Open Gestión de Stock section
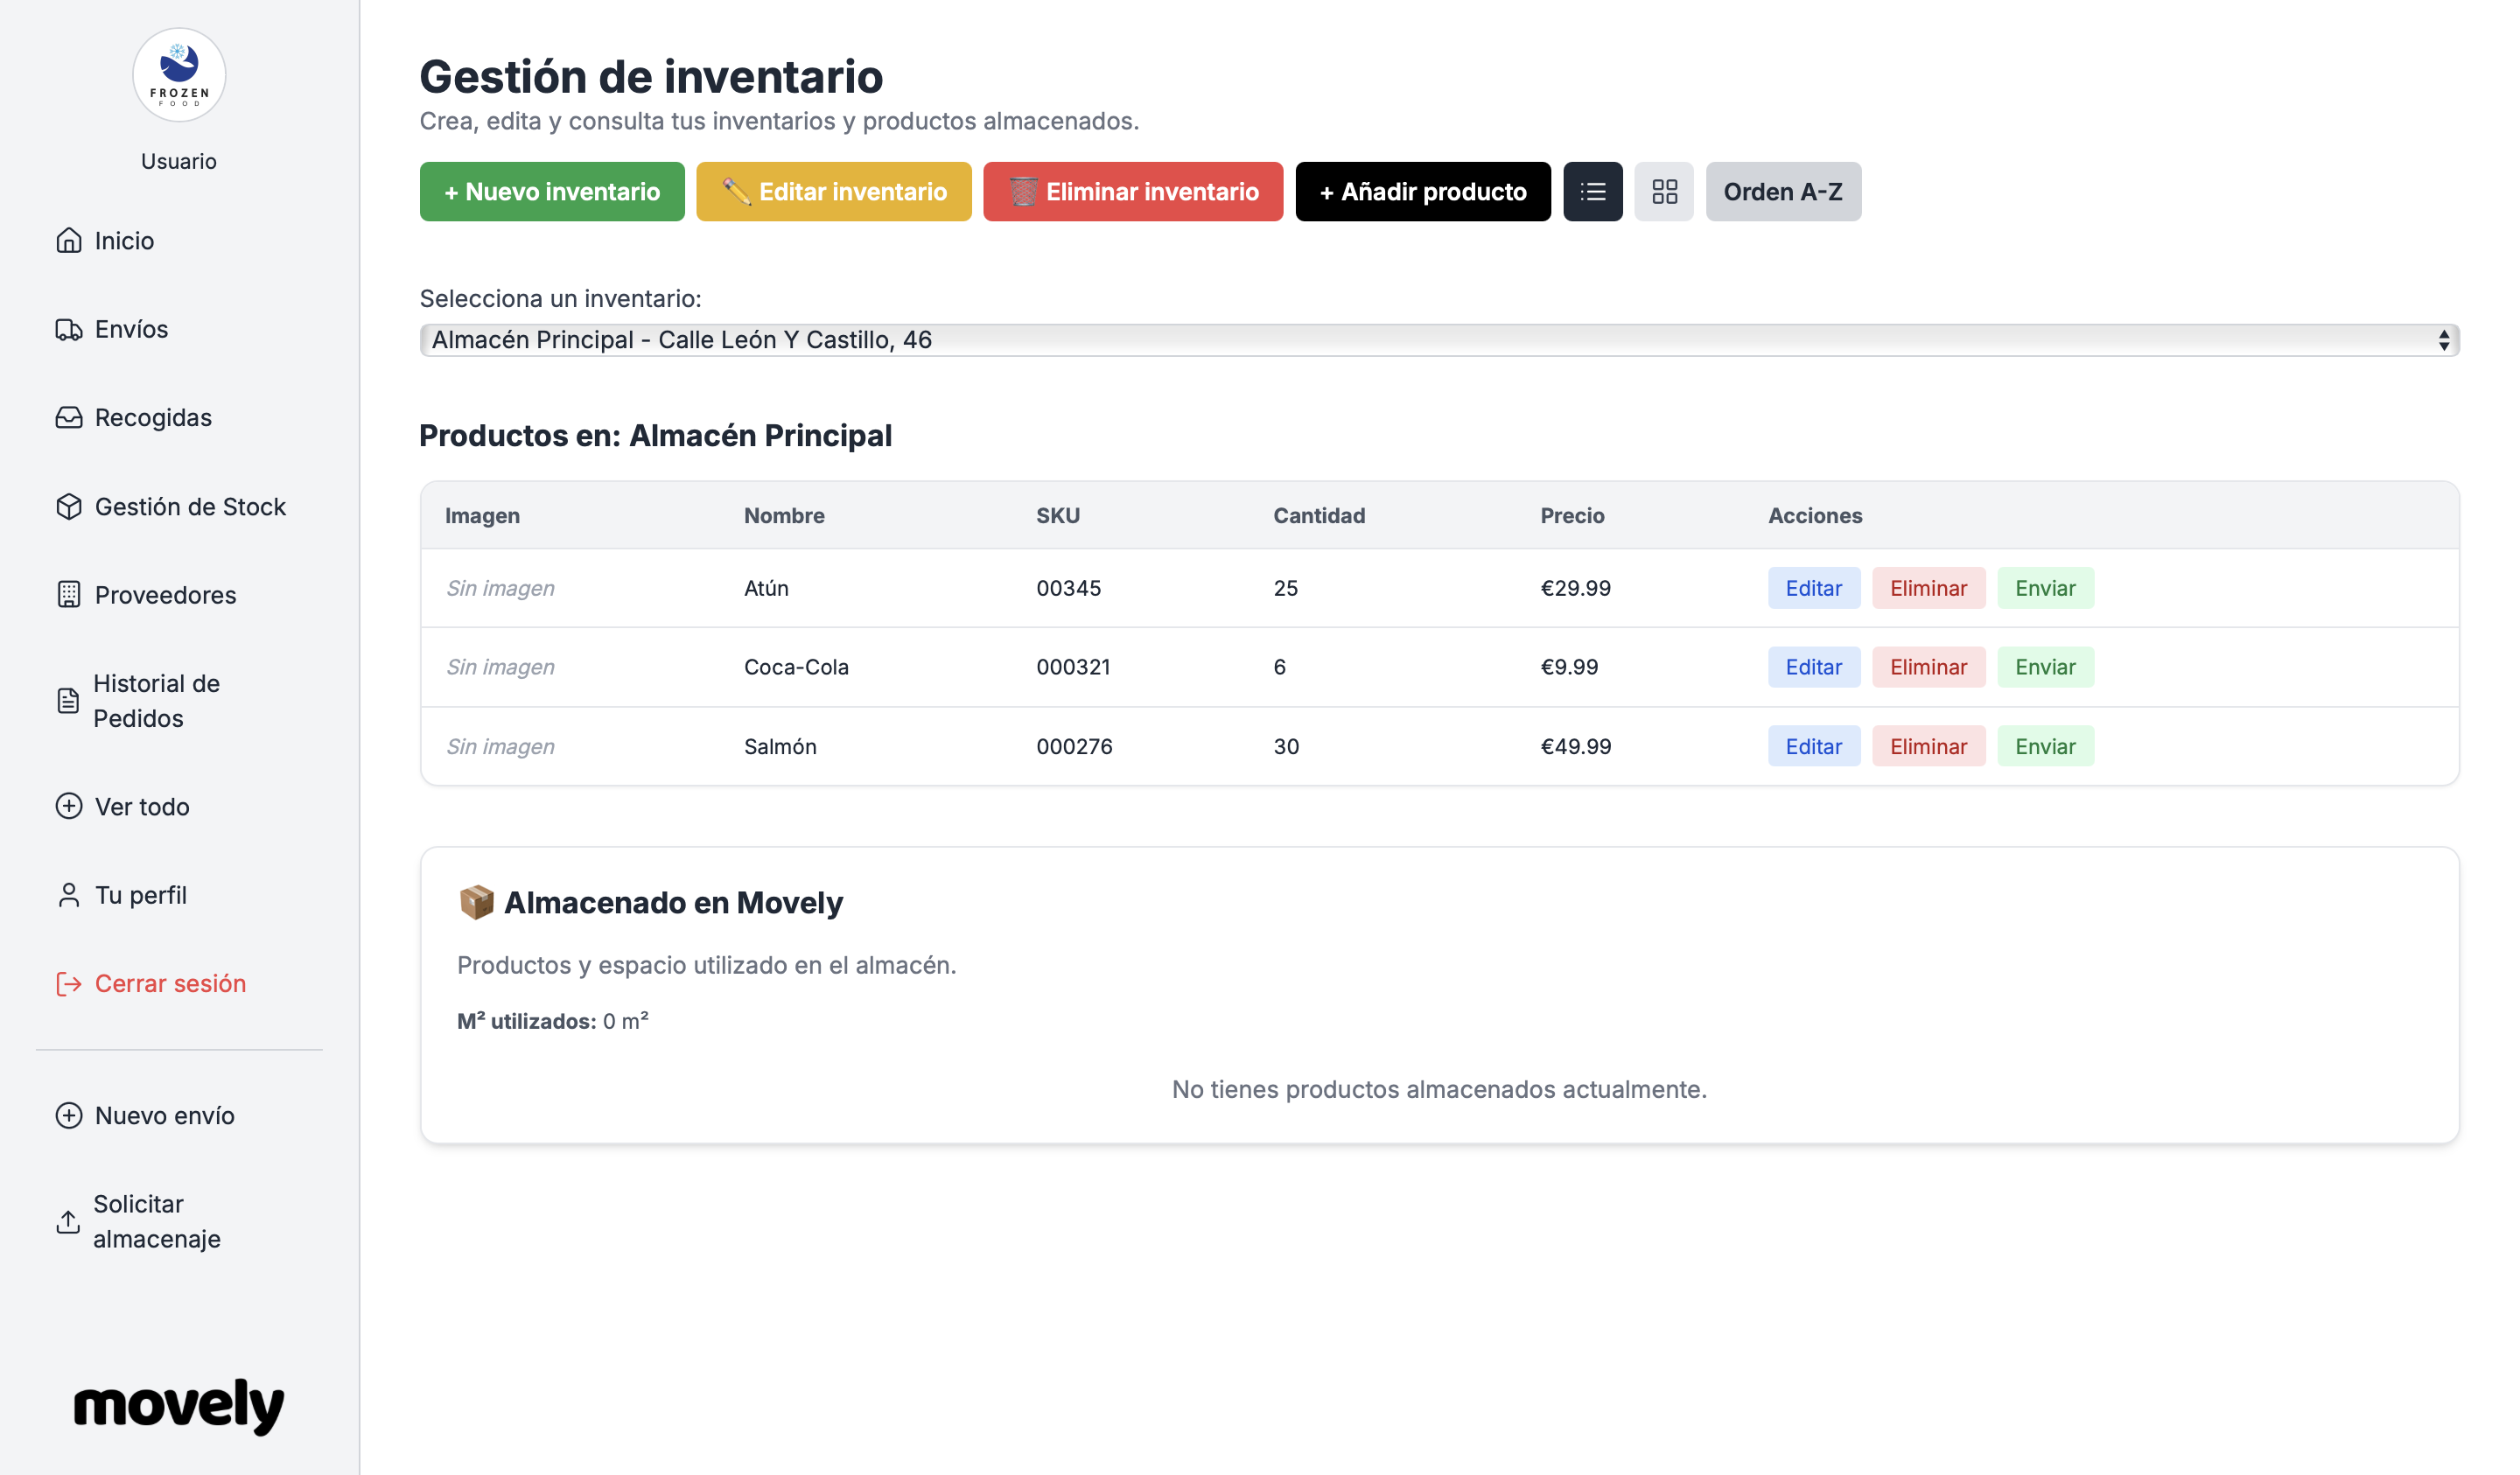This screenshot has height=1475, width=2520. click(190, 507)
